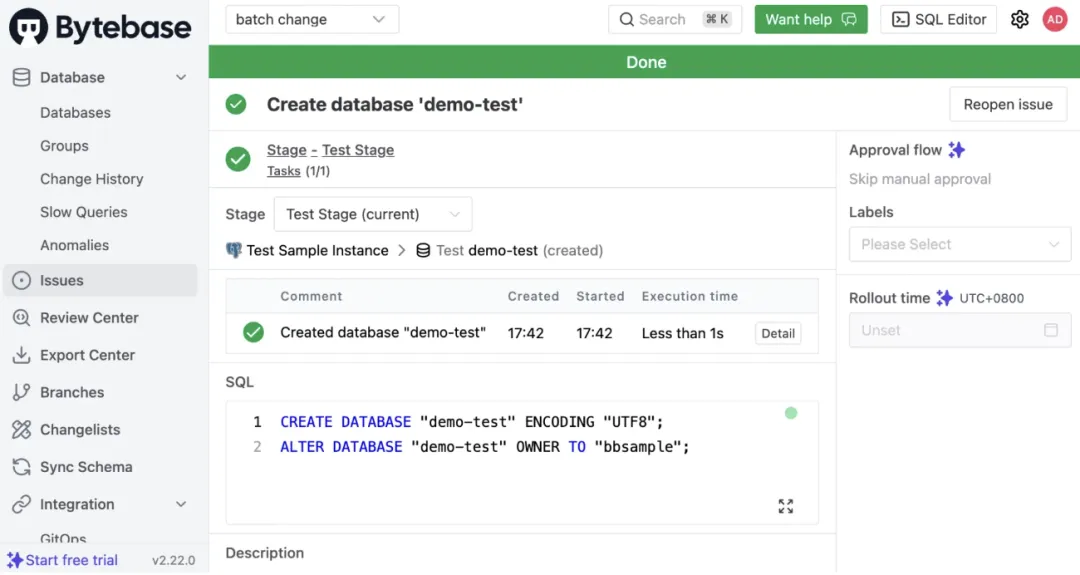Expand the Integration sidebar section

181,505
